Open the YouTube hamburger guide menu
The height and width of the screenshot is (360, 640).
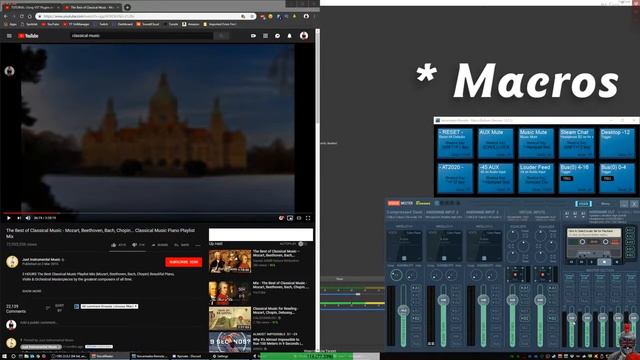tap(9, 36)
